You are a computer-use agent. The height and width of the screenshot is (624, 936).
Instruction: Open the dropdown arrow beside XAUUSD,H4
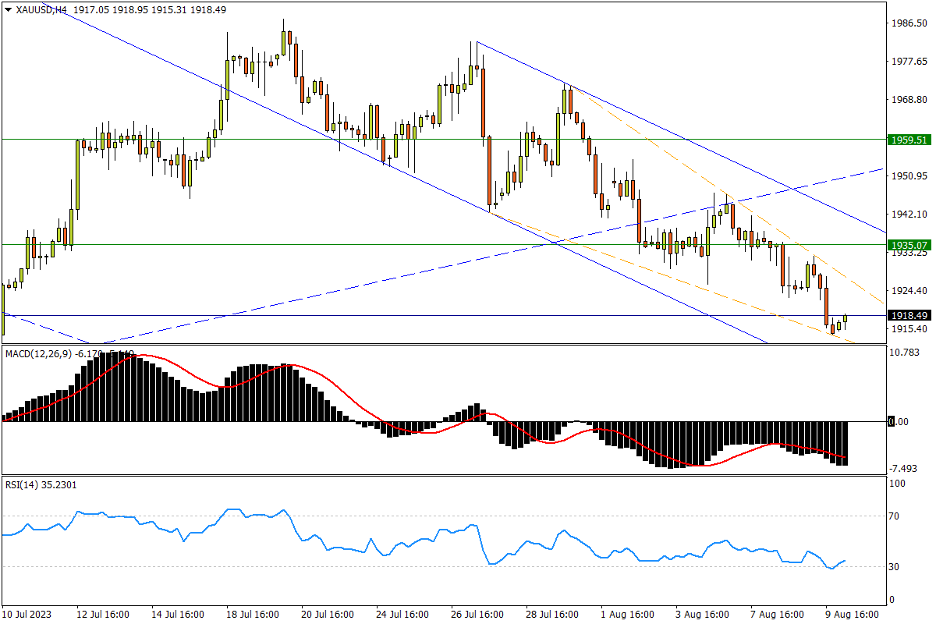[x=8, y=9]
